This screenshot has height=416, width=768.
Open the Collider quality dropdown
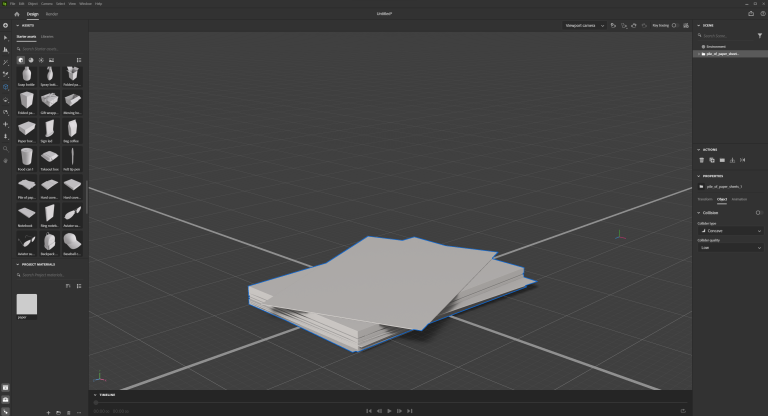coord(729,248)
